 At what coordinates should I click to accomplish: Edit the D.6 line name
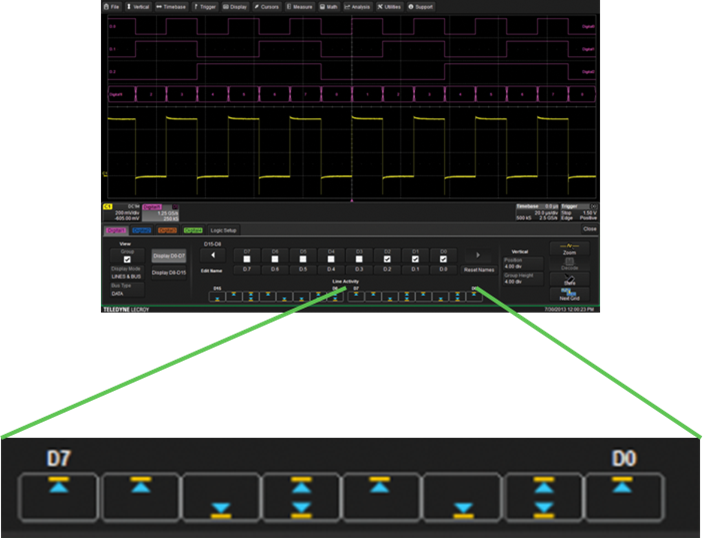coord(275,269)
